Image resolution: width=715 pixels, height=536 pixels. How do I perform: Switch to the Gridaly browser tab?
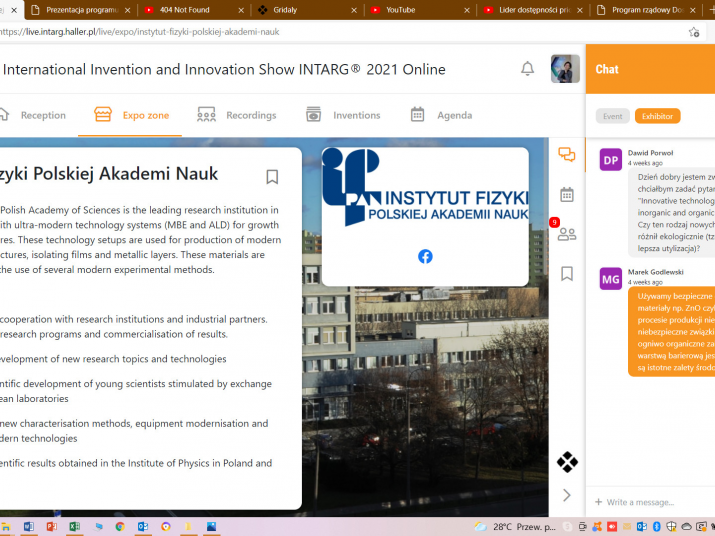pyautogui.click(x=298, y=10)
